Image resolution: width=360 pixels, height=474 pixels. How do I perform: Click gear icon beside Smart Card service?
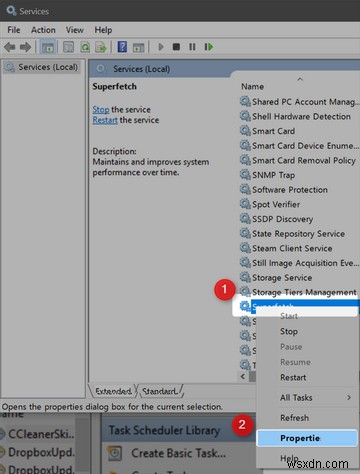pyautogui.click(x=245, y=130)
